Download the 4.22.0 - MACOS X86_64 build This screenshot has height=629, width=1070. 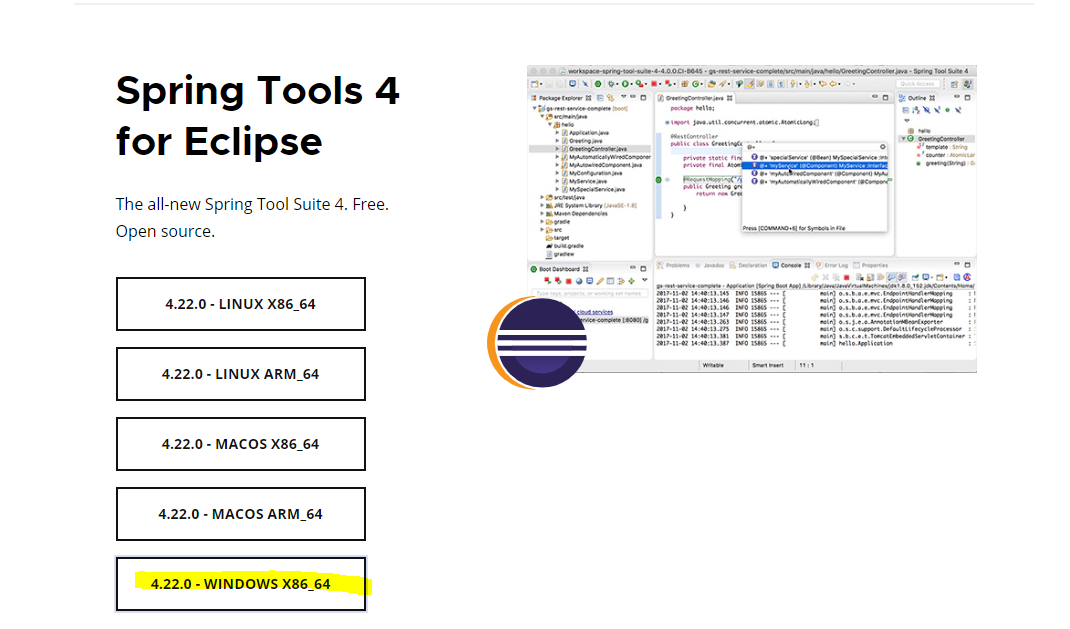(x=241, y=444)
